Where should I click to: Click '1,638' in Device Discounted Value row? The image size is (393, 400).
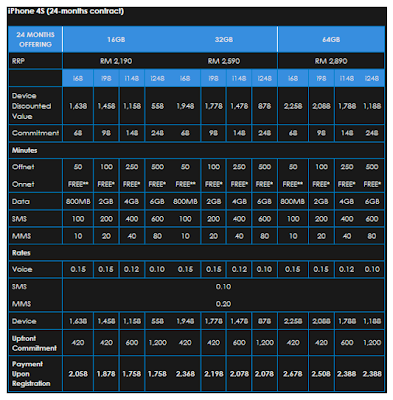[78, 106]
